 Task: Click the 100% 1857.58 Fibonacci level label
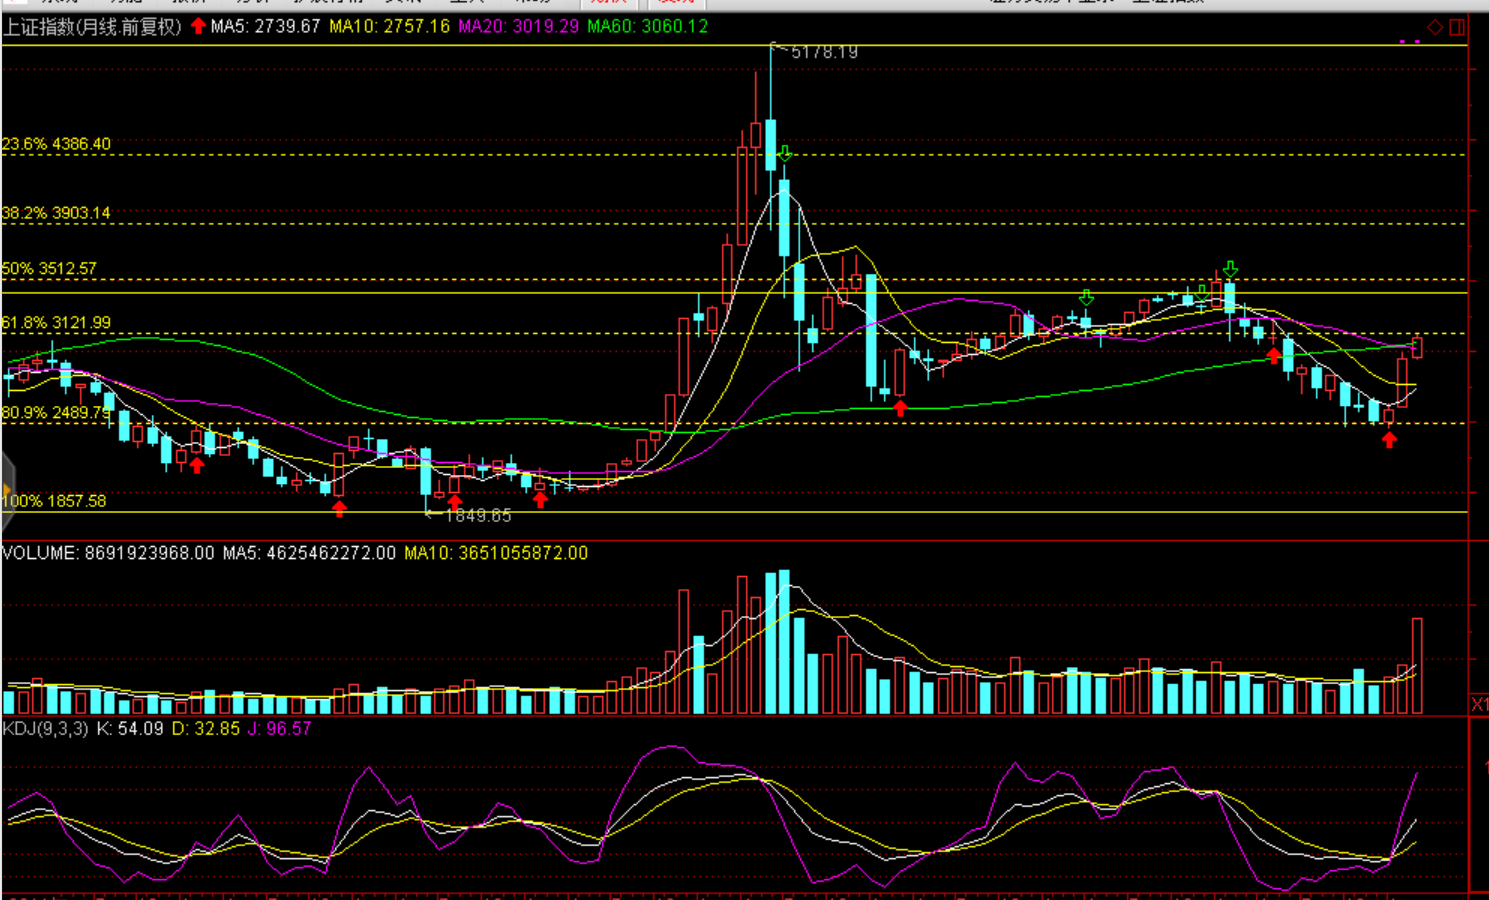tap(54, 501)
